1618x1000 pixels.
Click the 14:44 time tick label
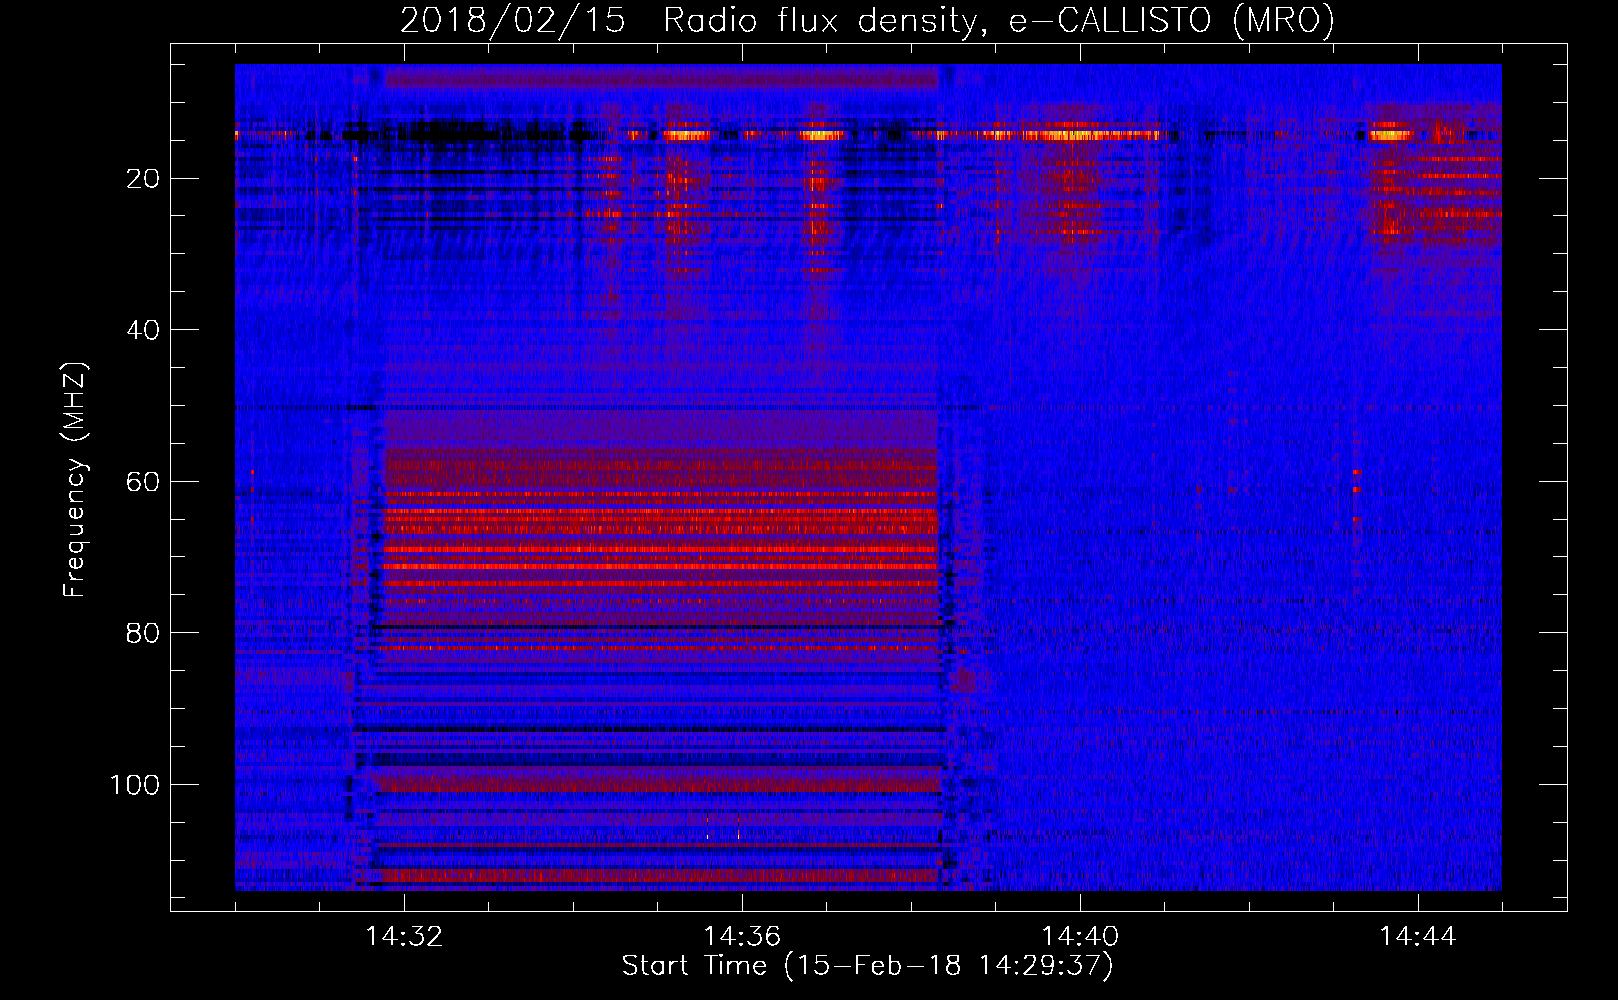point(1418,937)
